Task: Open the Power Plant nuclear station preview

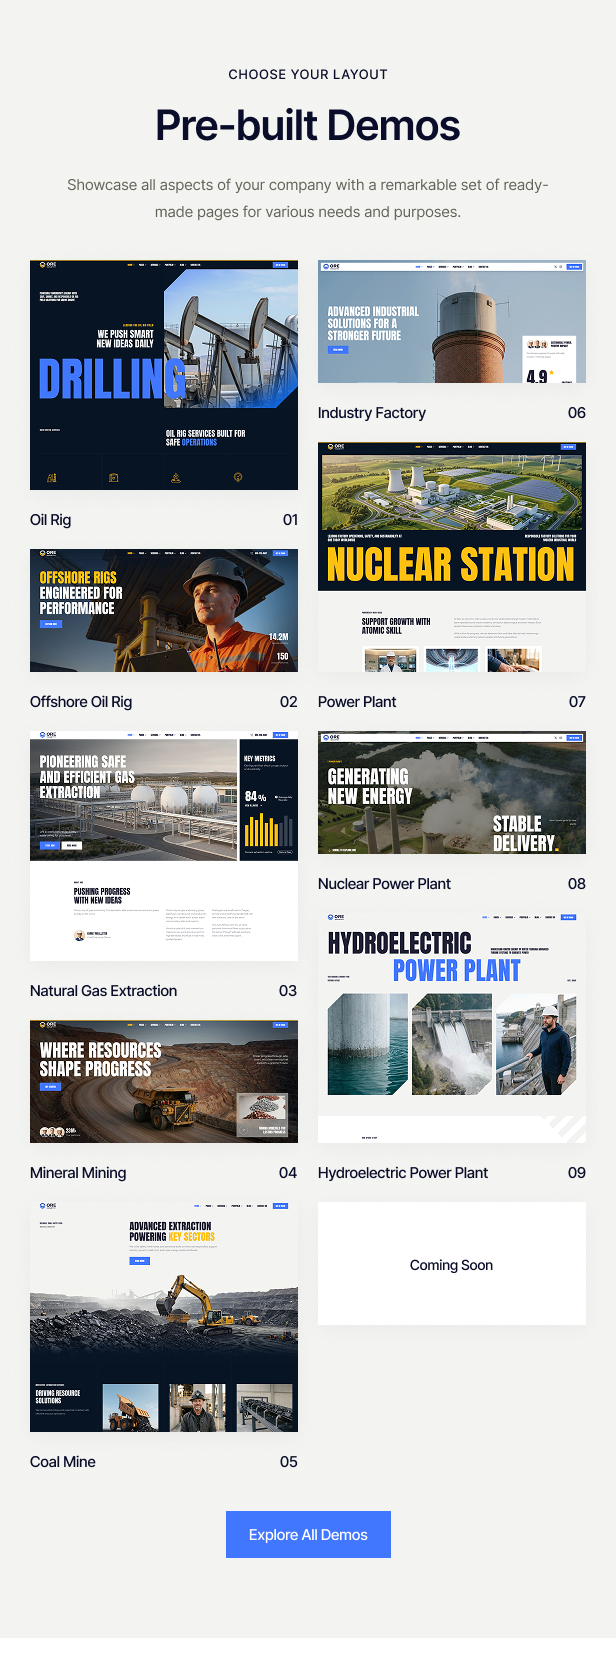Action: point(452,557)
